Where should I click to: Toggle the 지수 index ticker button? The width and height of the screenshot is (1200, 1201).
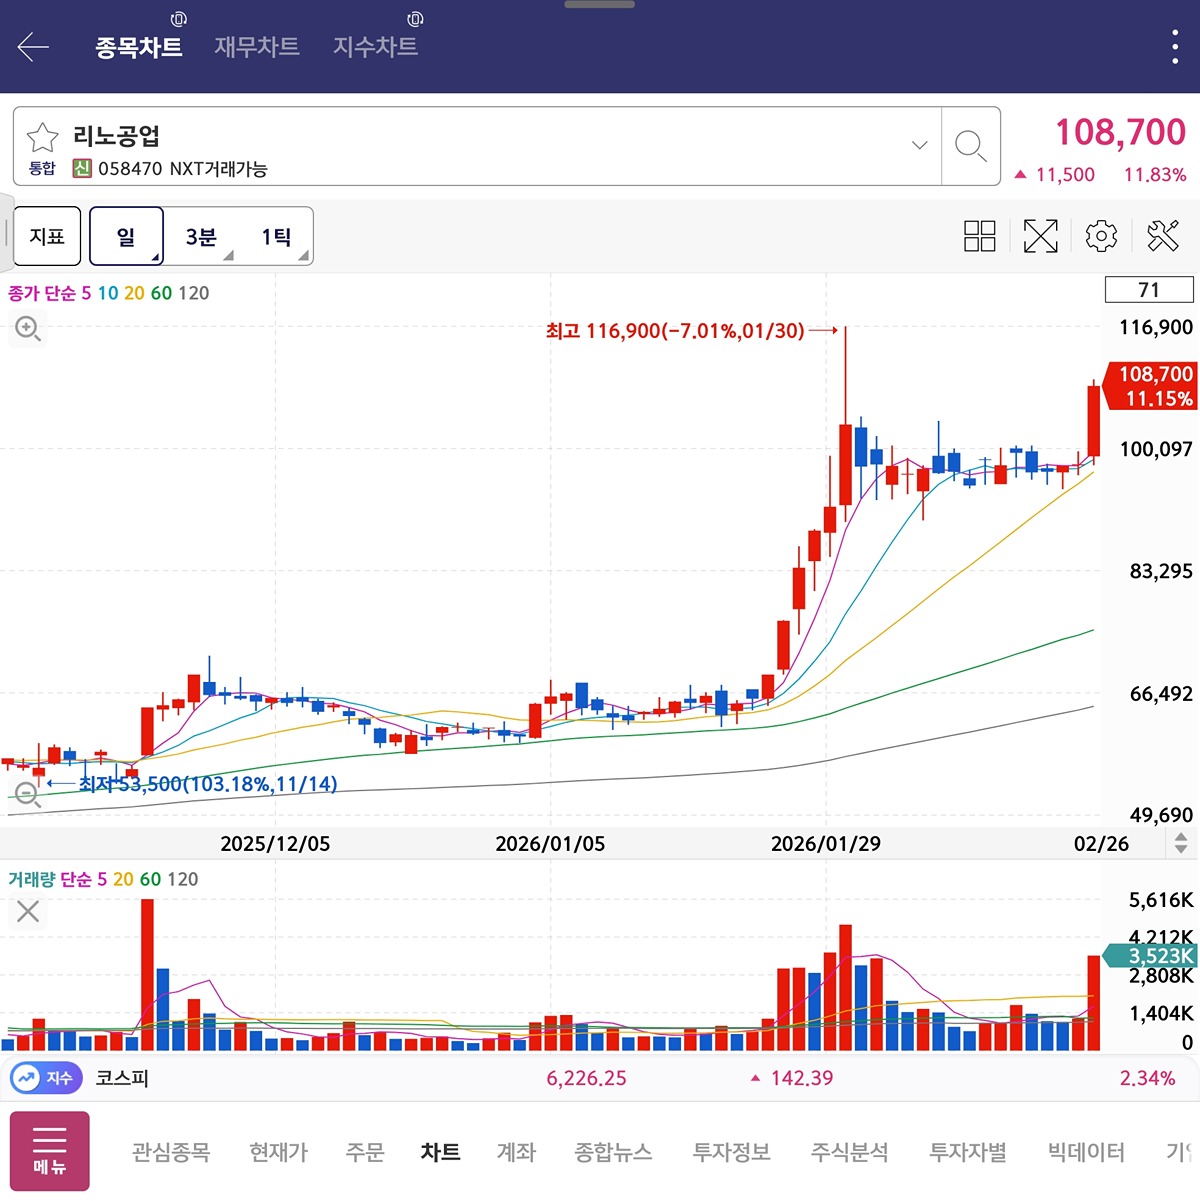[x=46, y=1078]
